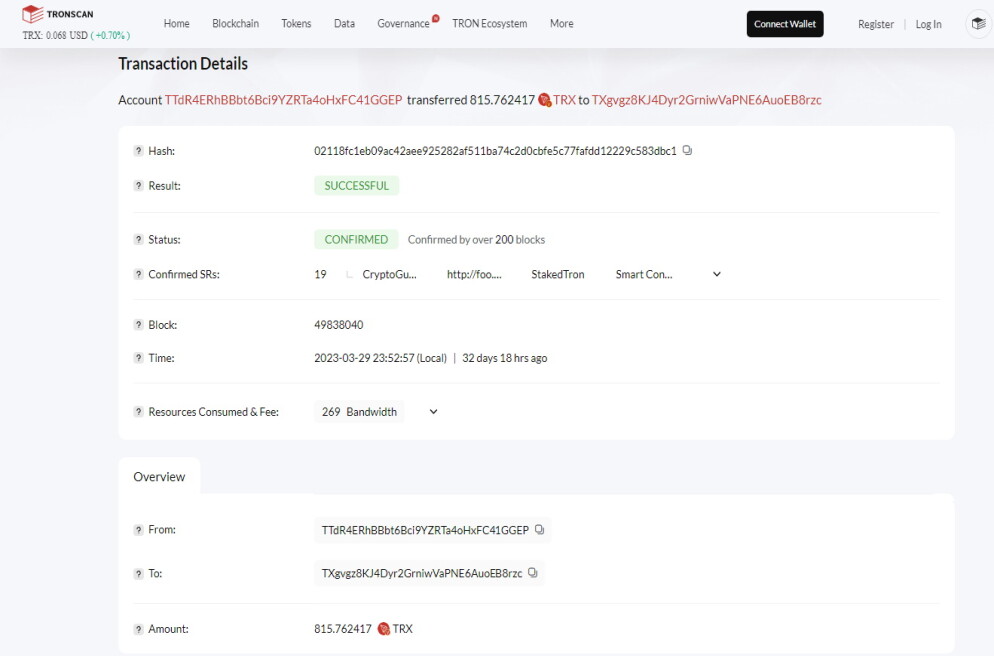The height and width of the screenshot is (656, 994).
Task: Click the Log In link
Action: (928, 24)
